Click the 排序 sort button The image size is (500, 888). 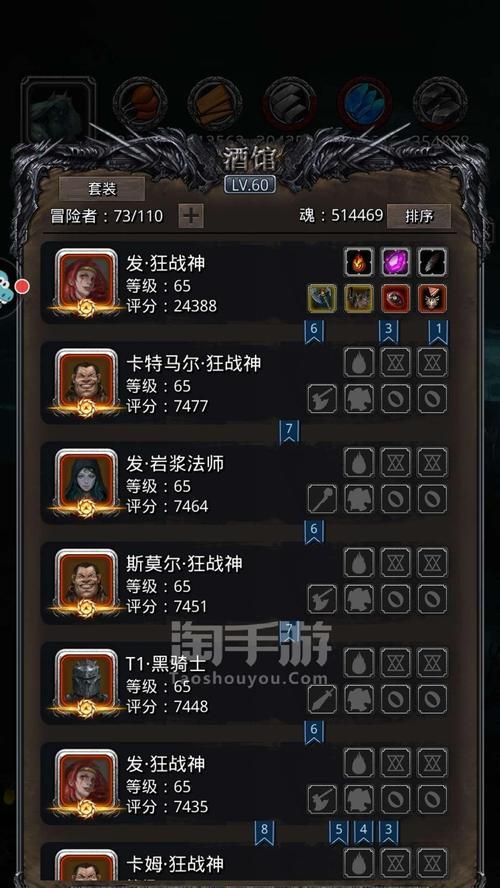point(418,216)
